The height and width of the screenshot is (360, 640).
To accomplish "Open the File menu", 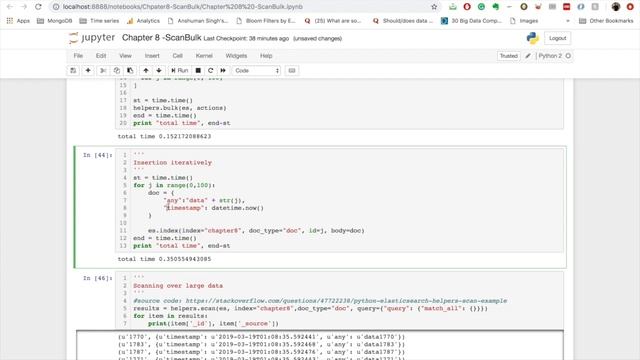I will 78,56.
